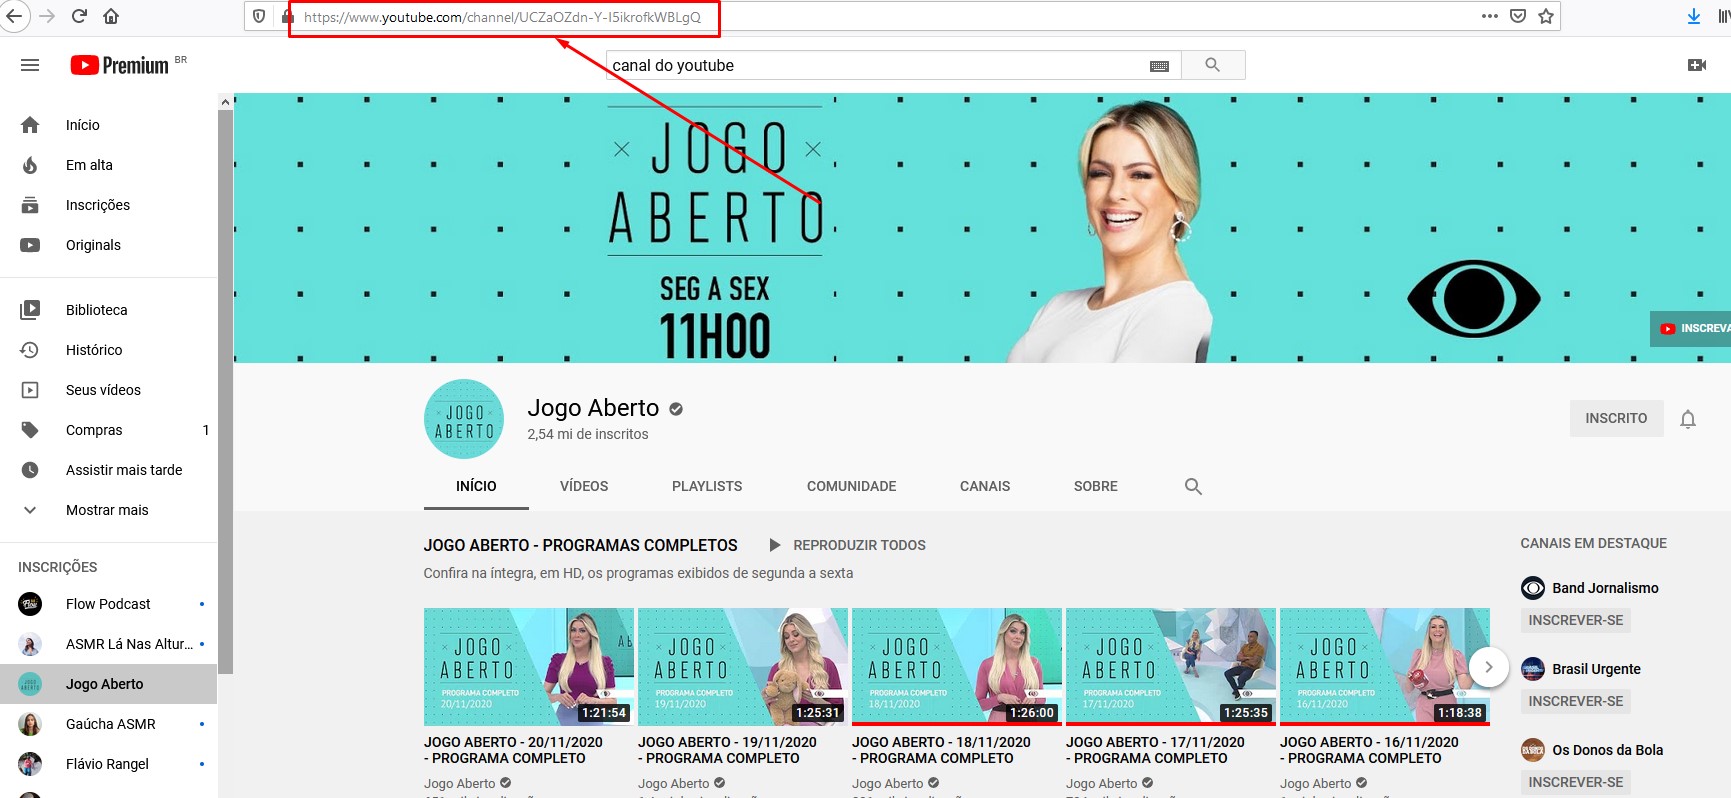This screenshot has width=1731, height=798.
Task: Reload the page with the refresh icon
Action: [79, 16]
